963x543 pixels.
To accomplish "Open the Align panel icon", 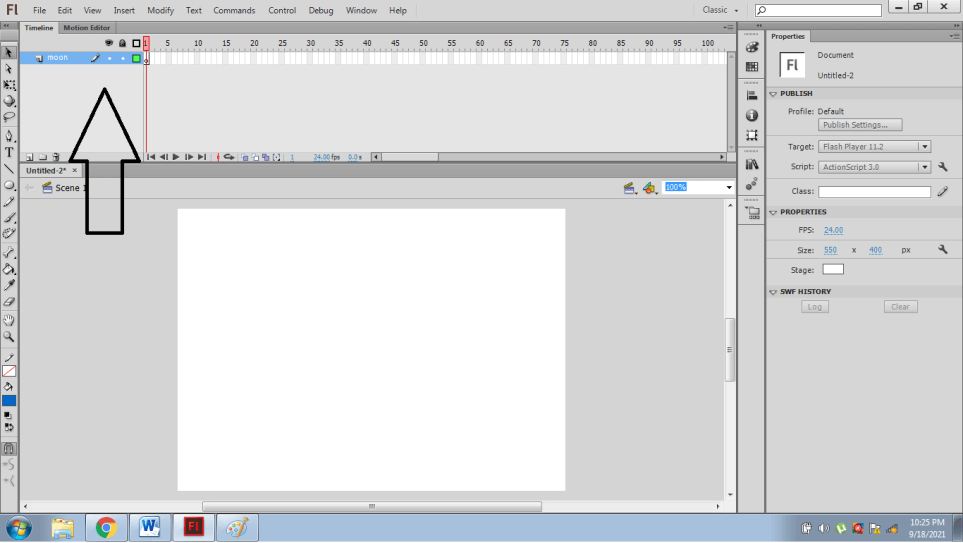I will pyautogui.click(x=752, y=95).
